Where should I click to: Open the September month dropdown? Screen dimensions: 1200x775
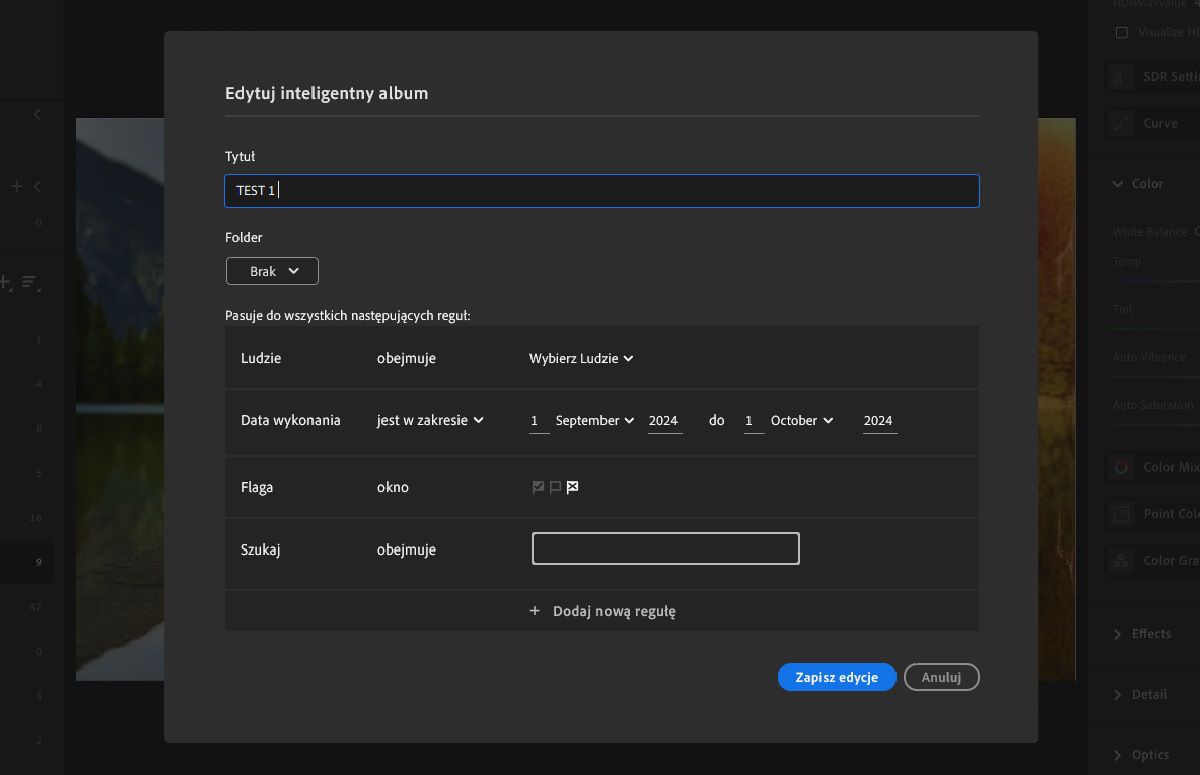tap(594, 420)
